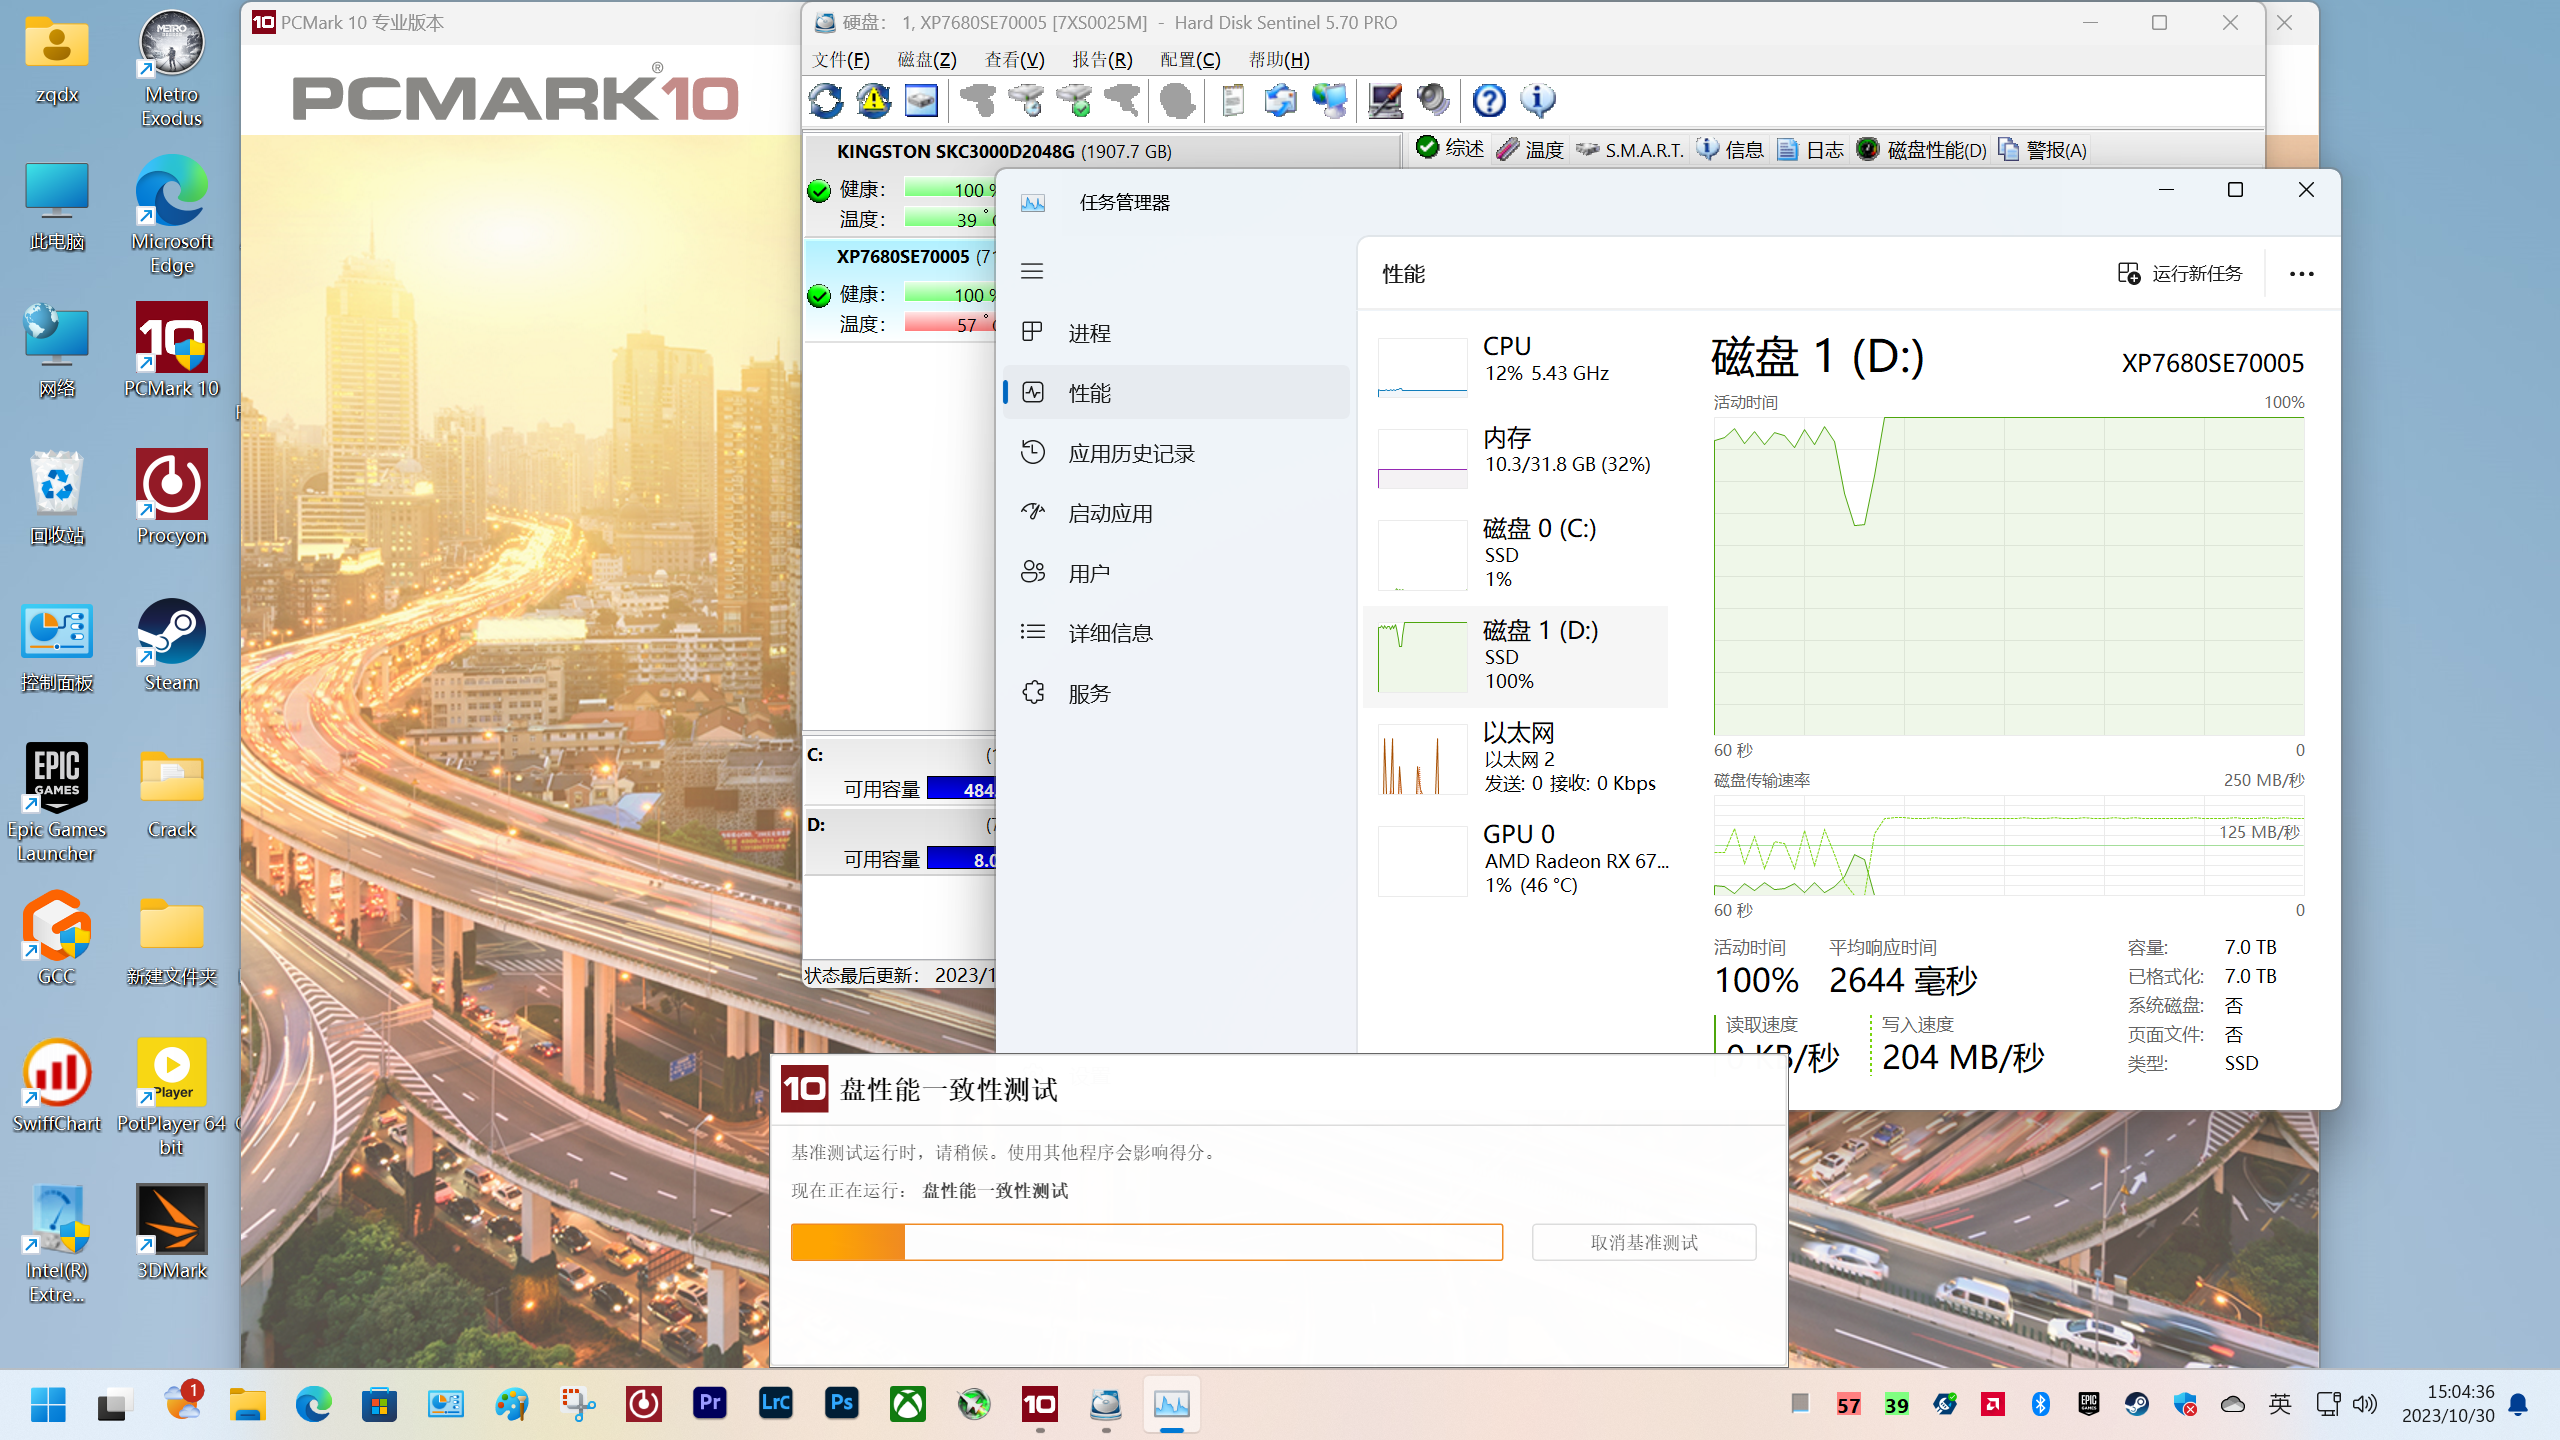
Task: Click the refresh icon in Hard Disk Sentinel toolbar
Action: [826, 100]
